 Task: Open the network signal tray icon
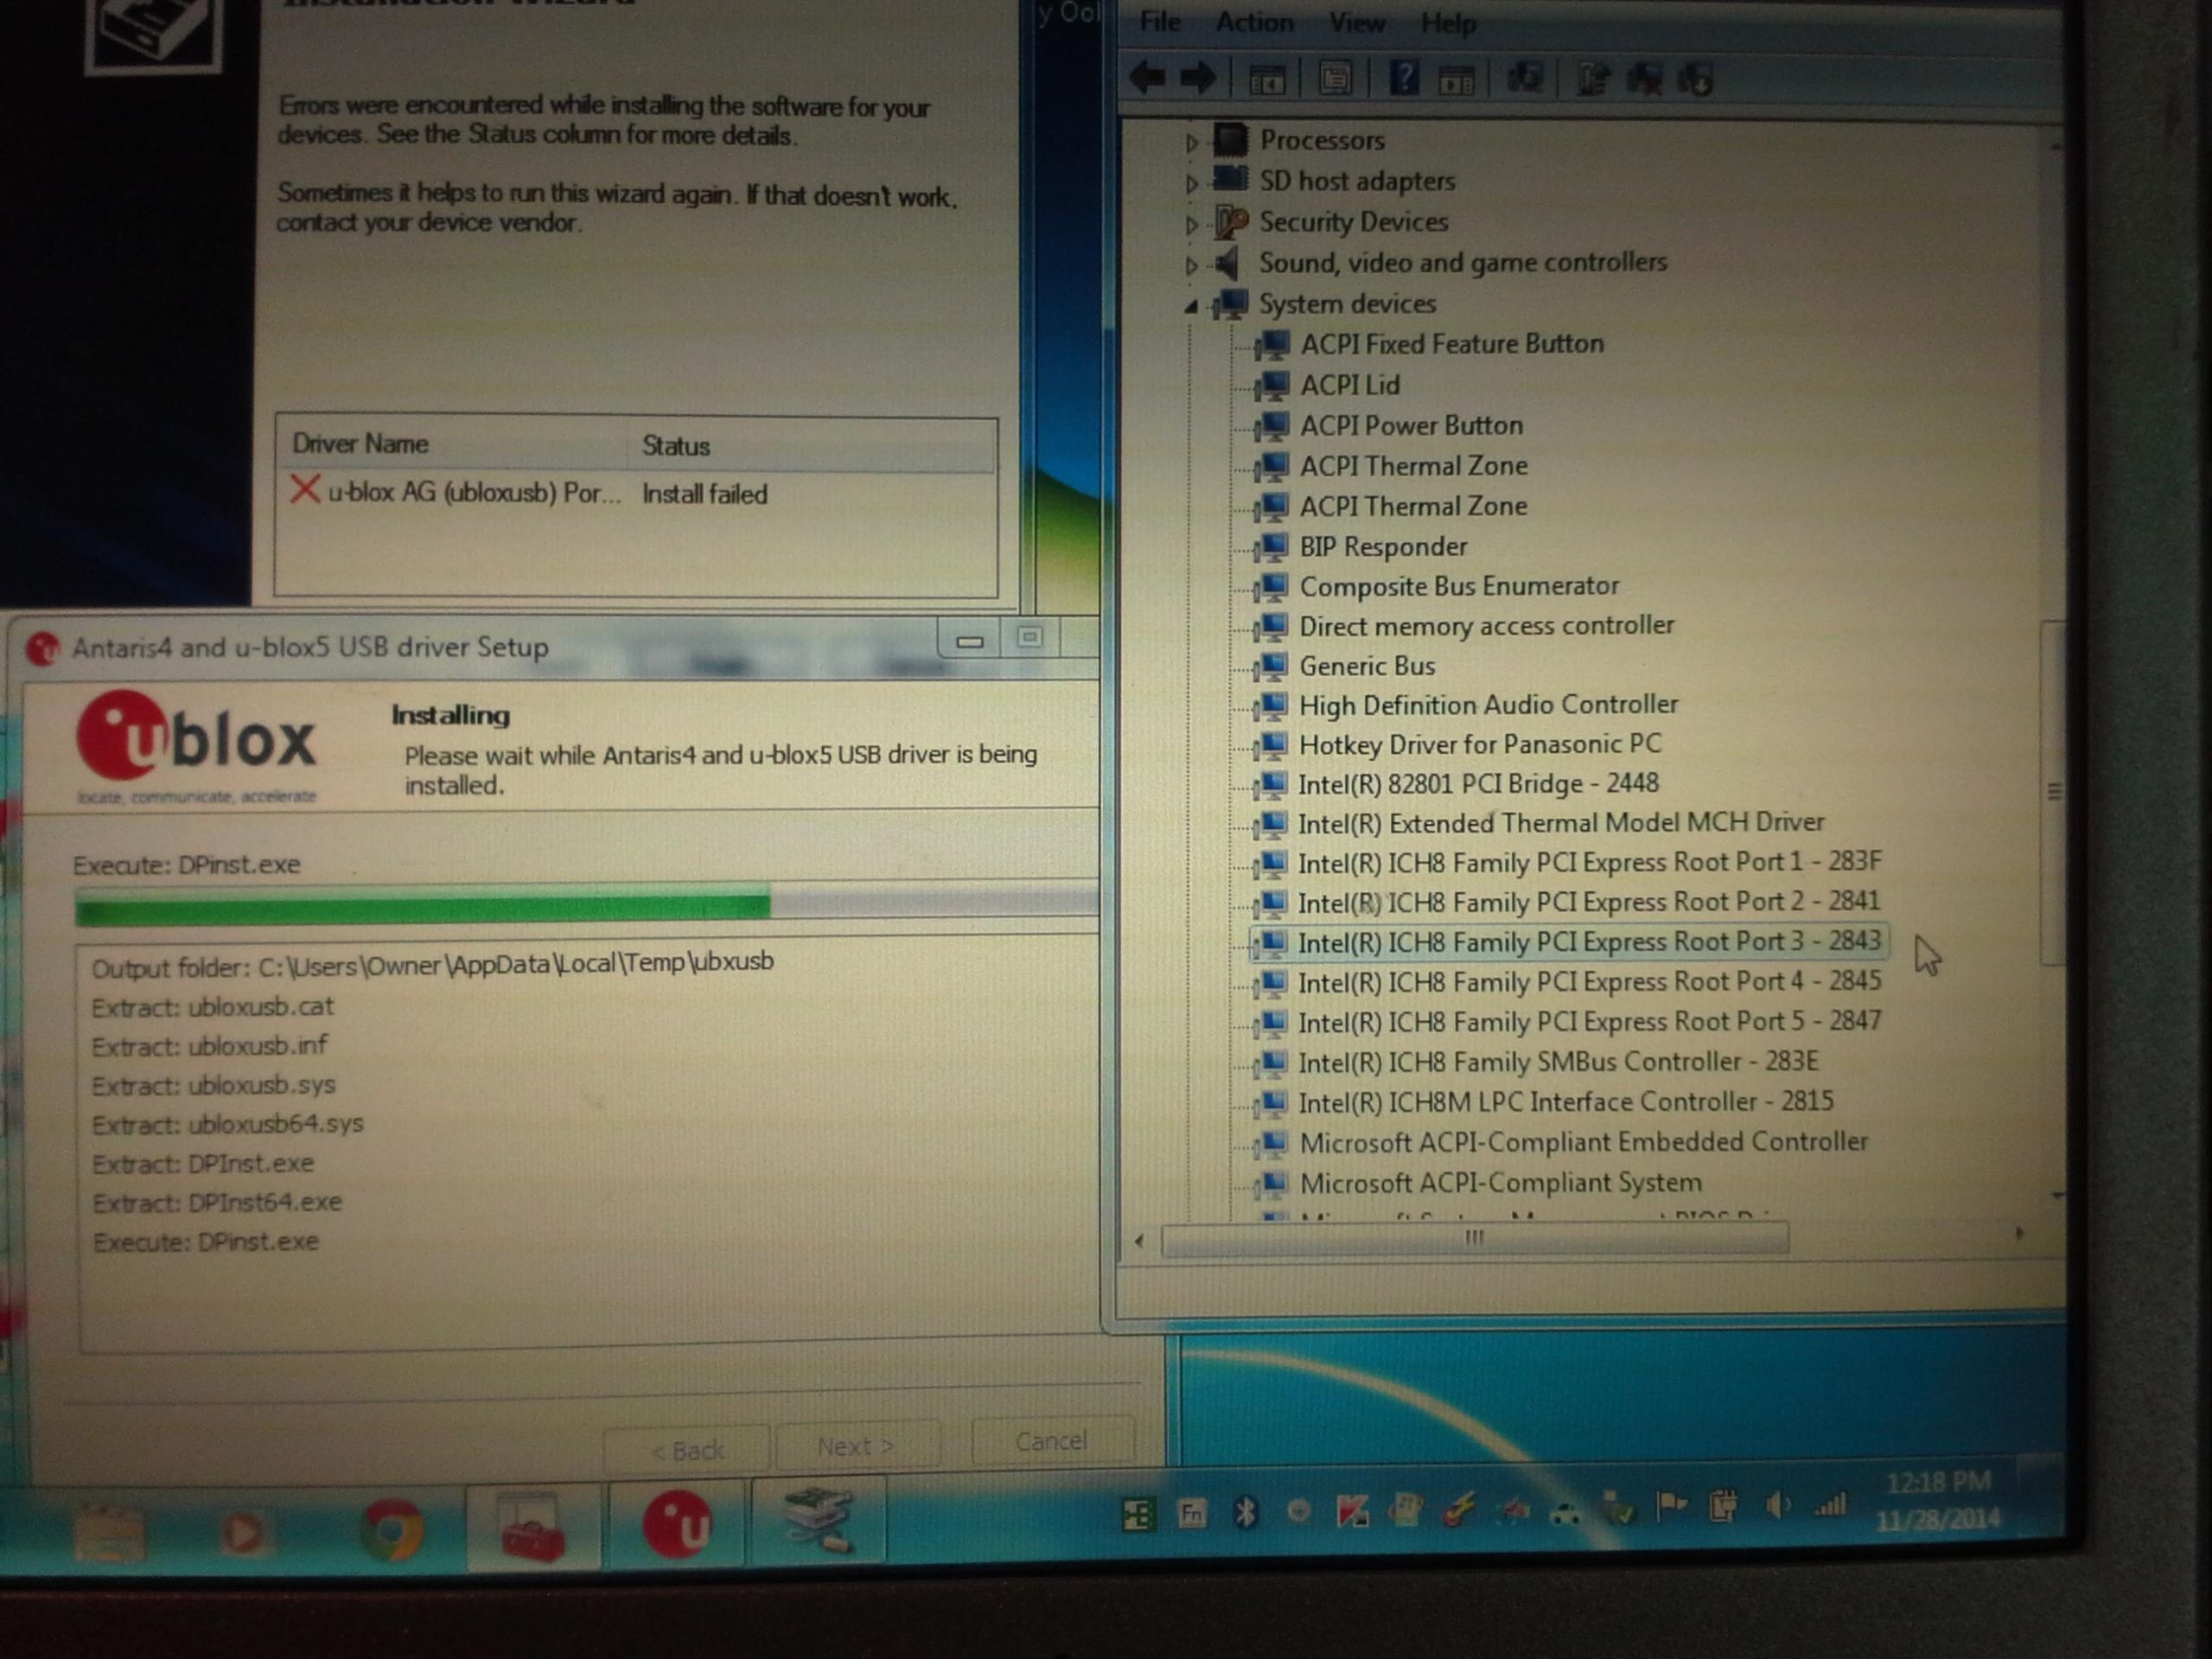[x=1831, y=1503]
